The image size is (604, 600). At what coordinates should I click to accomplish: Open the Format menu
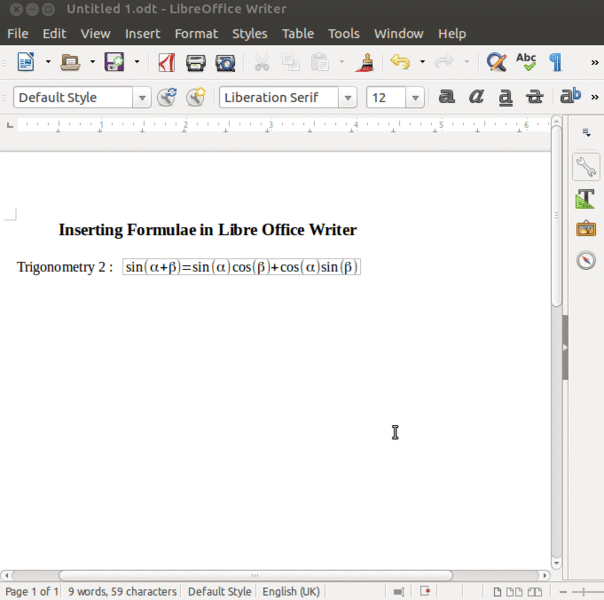click(x=196, y=34)
